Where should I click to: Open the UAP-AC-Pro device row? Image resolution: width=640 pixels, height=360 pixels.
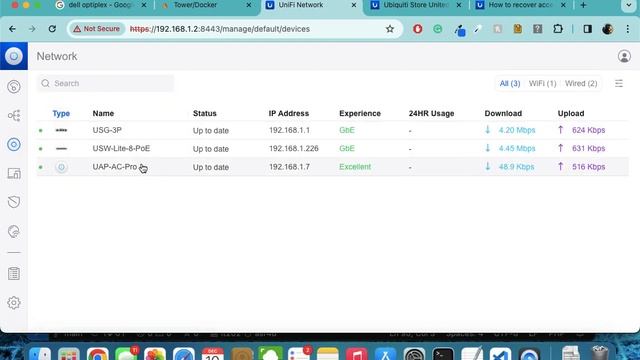333,167
